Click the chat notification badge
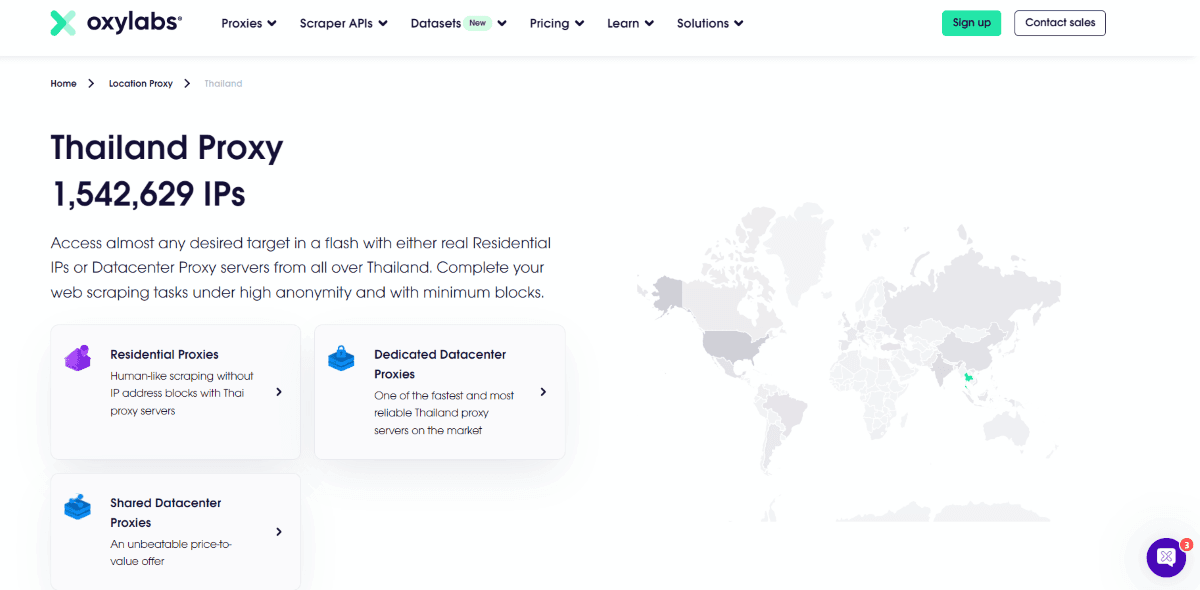The height and width of the screenshot is (590, 1200). tap(1186, 545)
